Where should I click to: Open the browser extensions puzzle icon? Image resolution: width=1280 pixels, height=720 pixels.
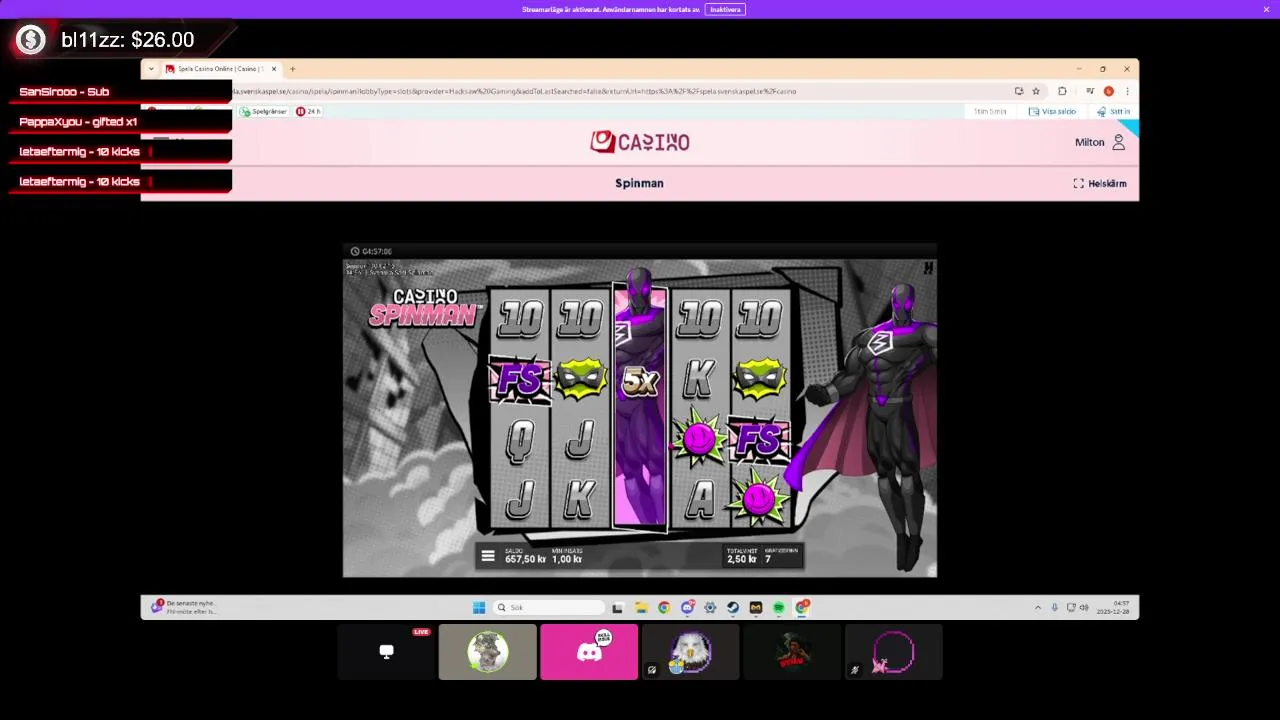[x=1062, y=91]
